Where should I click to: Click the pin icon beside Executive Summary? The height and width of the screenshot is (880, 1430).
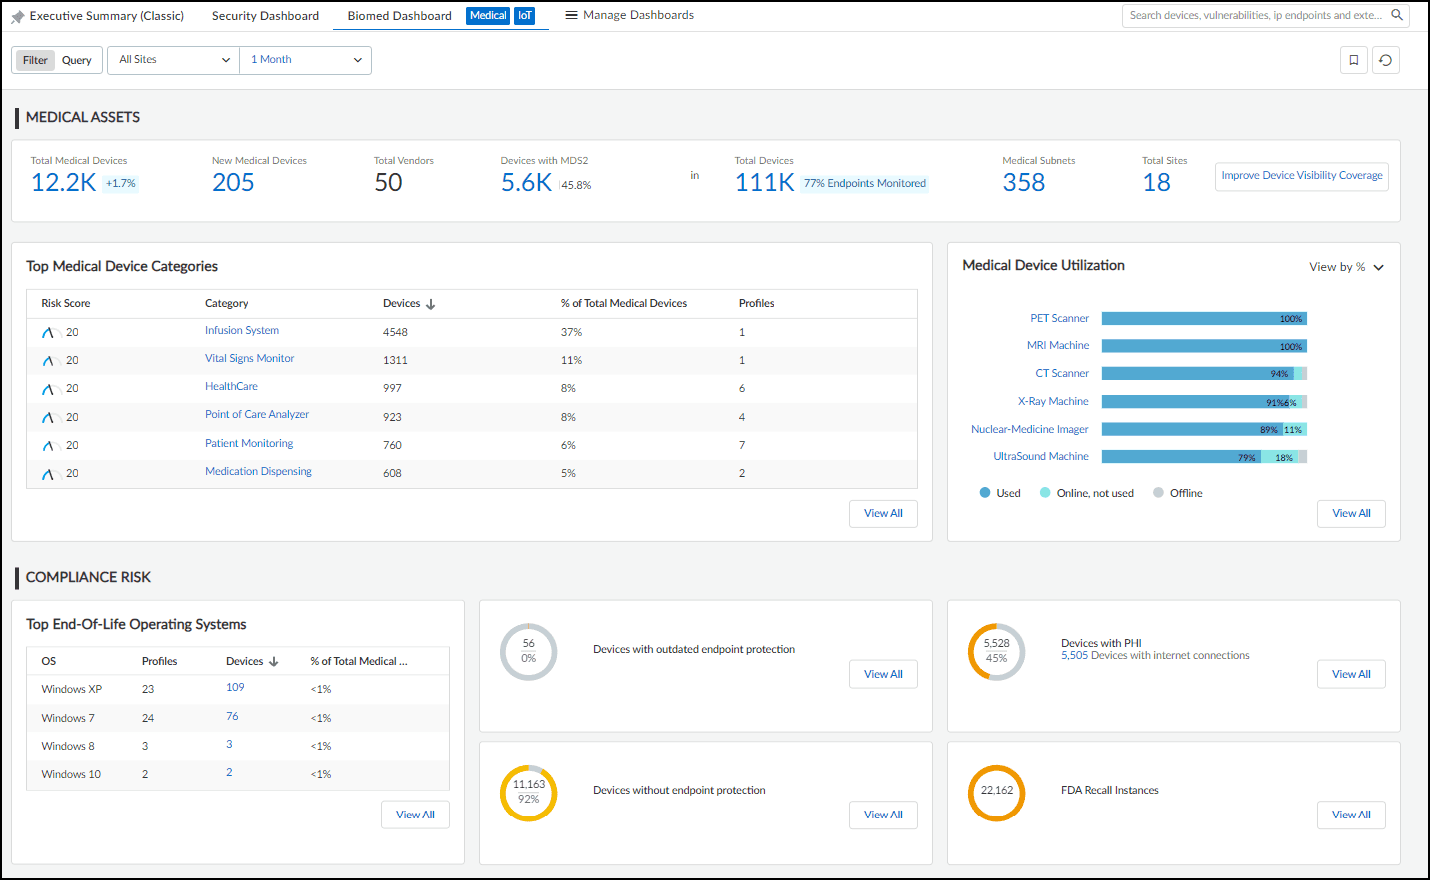click(18, 16)
